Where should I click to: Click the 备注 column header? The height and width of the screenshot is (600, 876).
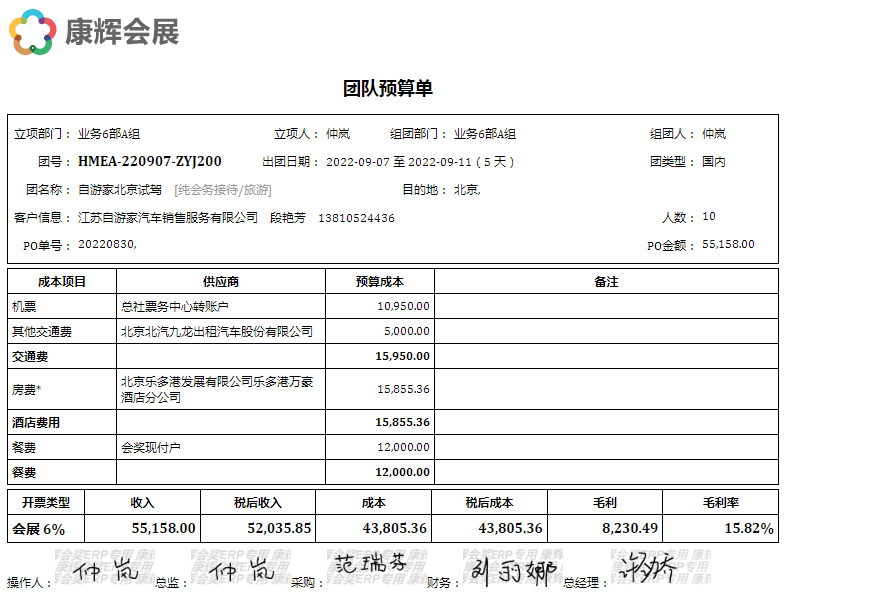(x=606, y=282)
